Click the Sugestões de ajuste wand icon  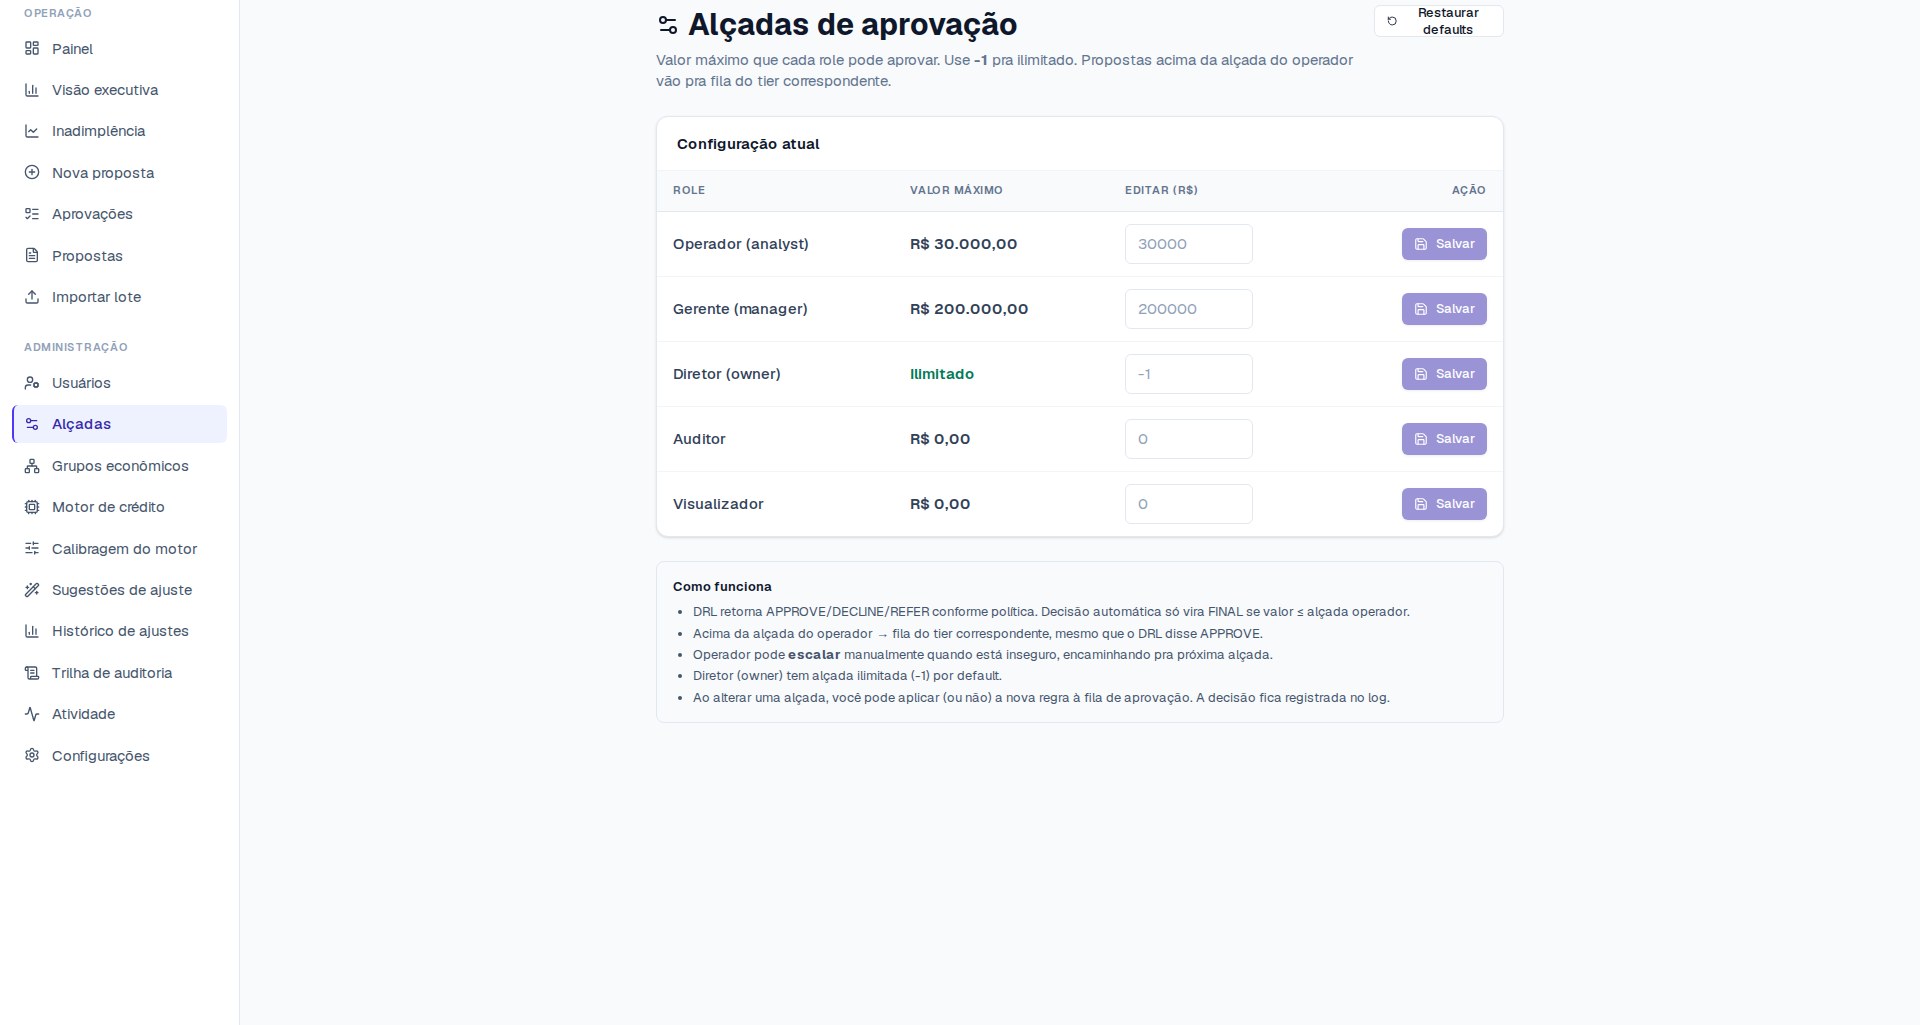[32, 590]
